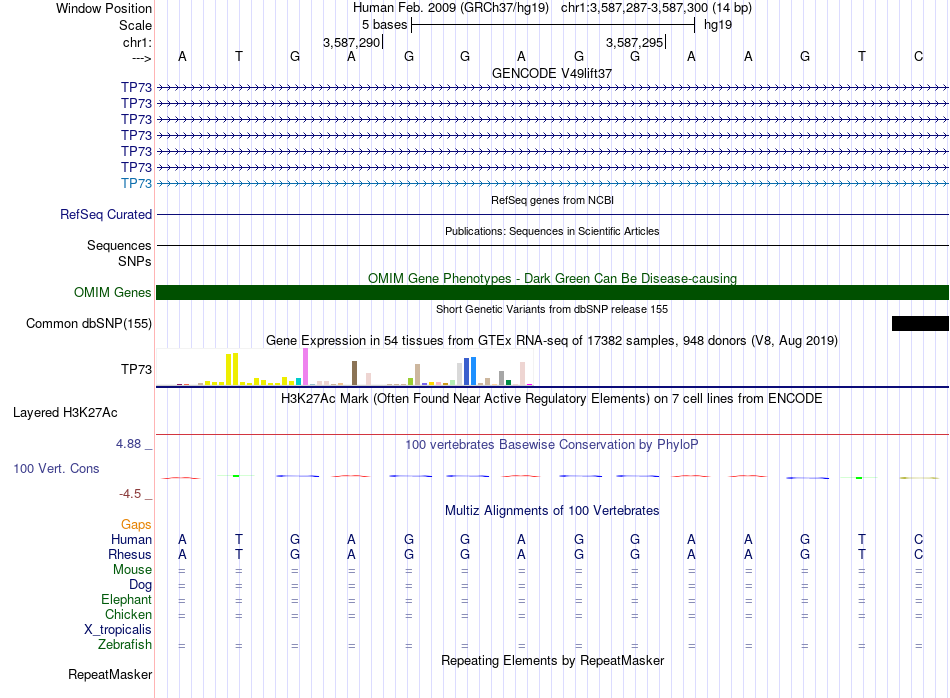Click the 3,587,295 coordinate marker
The width and height of the screenshot is (950, 698).
click(x=634, y=42)
